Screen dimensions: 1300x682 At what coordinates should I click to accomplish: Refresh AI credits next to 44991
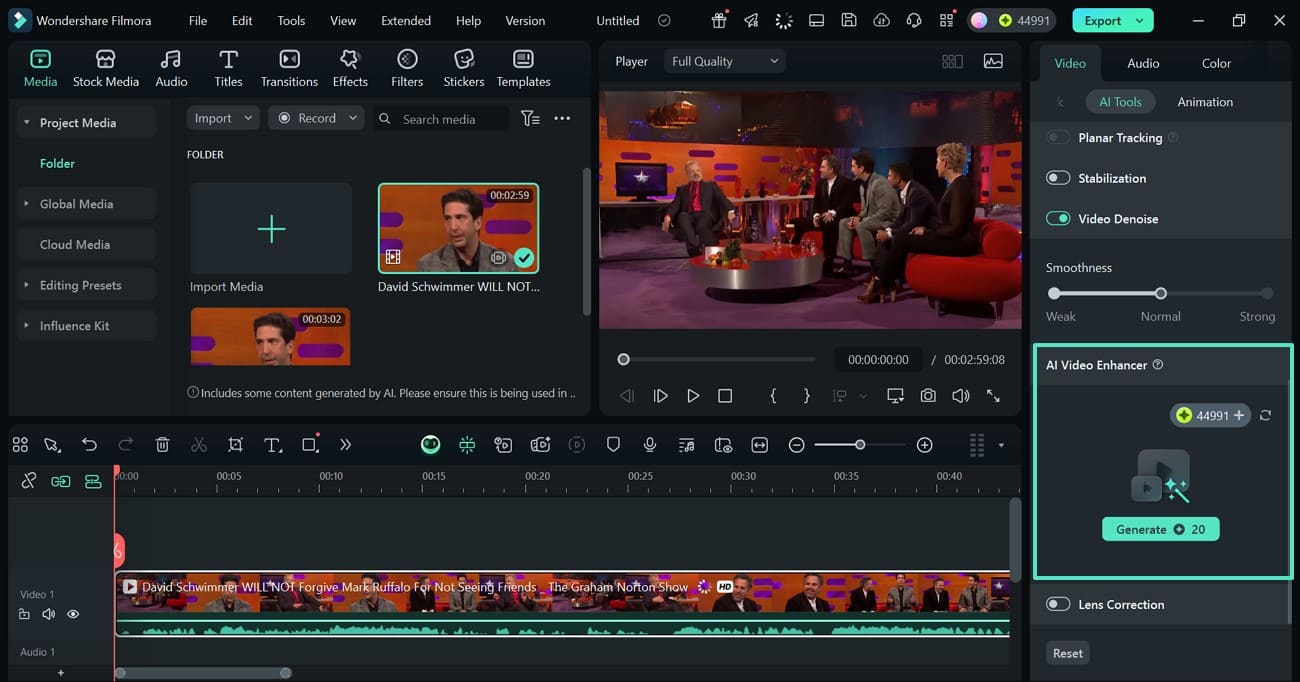[x=1265, y=415]
